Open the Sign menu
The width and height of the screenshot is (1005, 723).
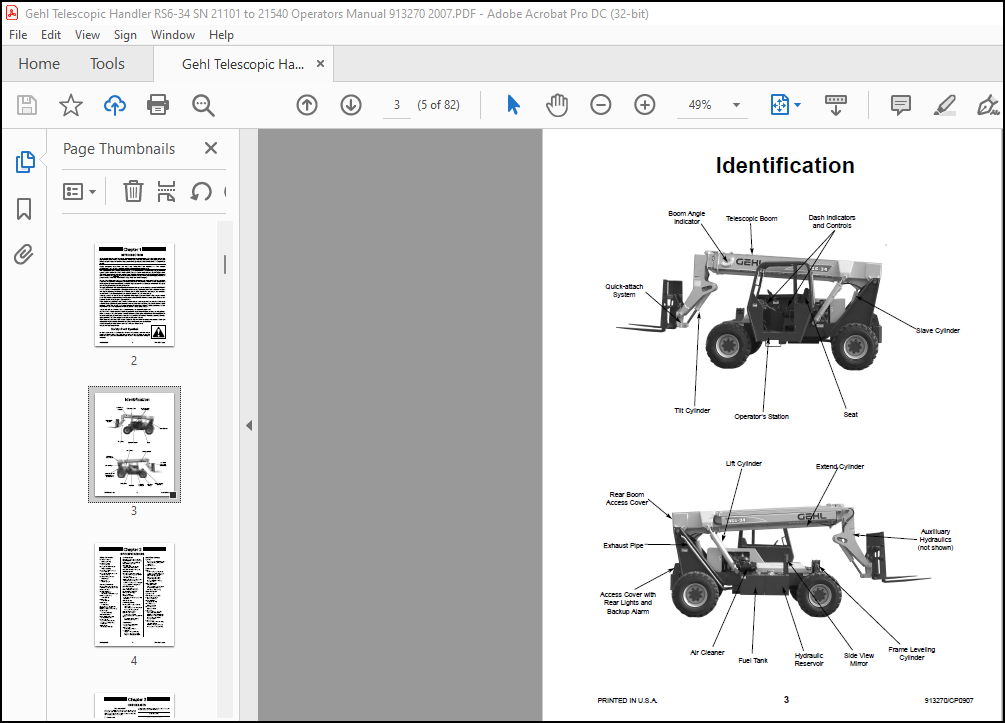coord(125,35)
